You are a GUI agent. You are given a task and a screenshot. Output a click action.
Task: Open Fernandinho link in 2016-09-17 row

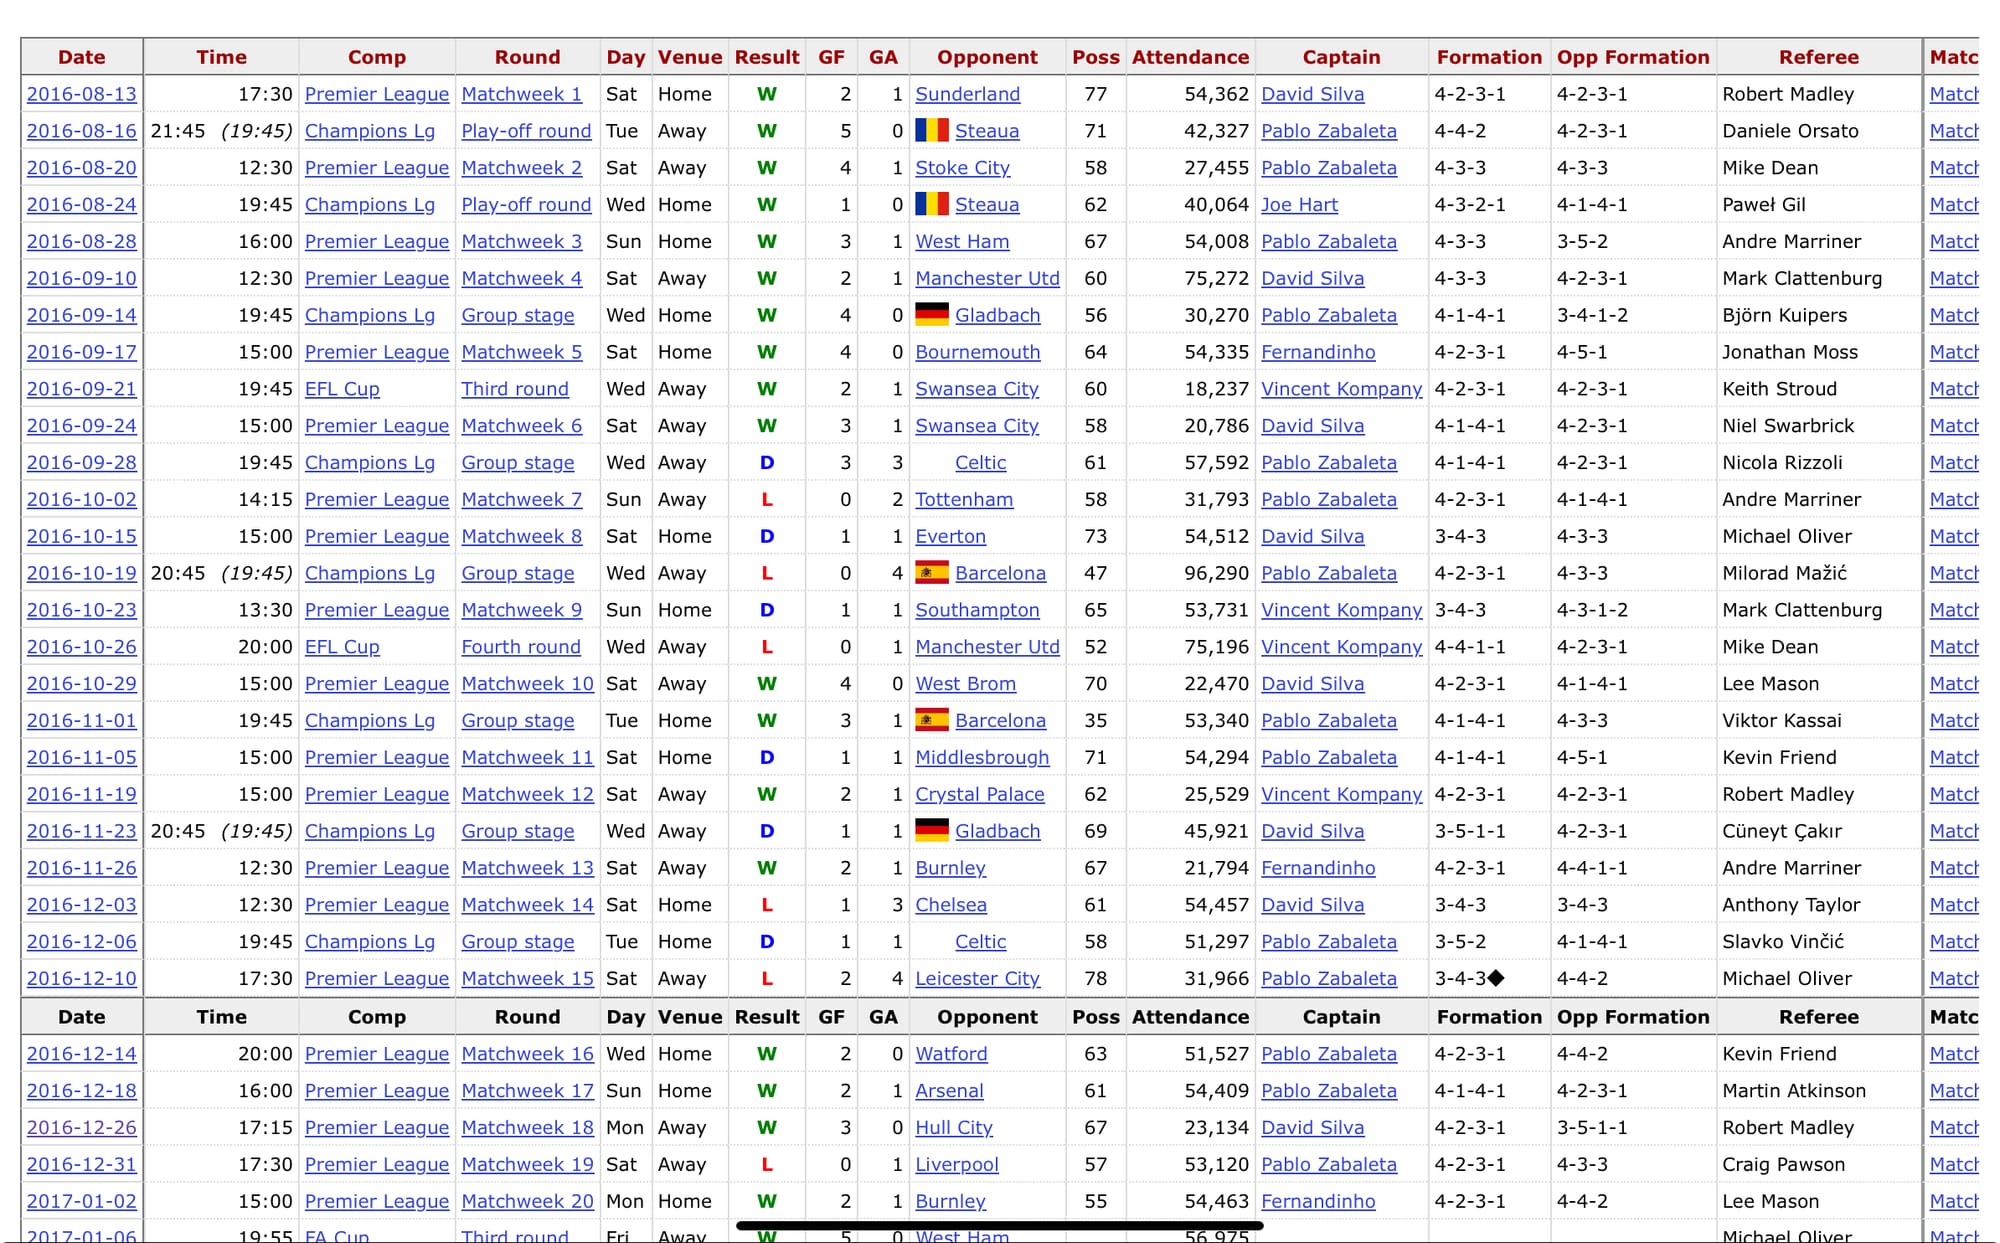[1318, 352]
